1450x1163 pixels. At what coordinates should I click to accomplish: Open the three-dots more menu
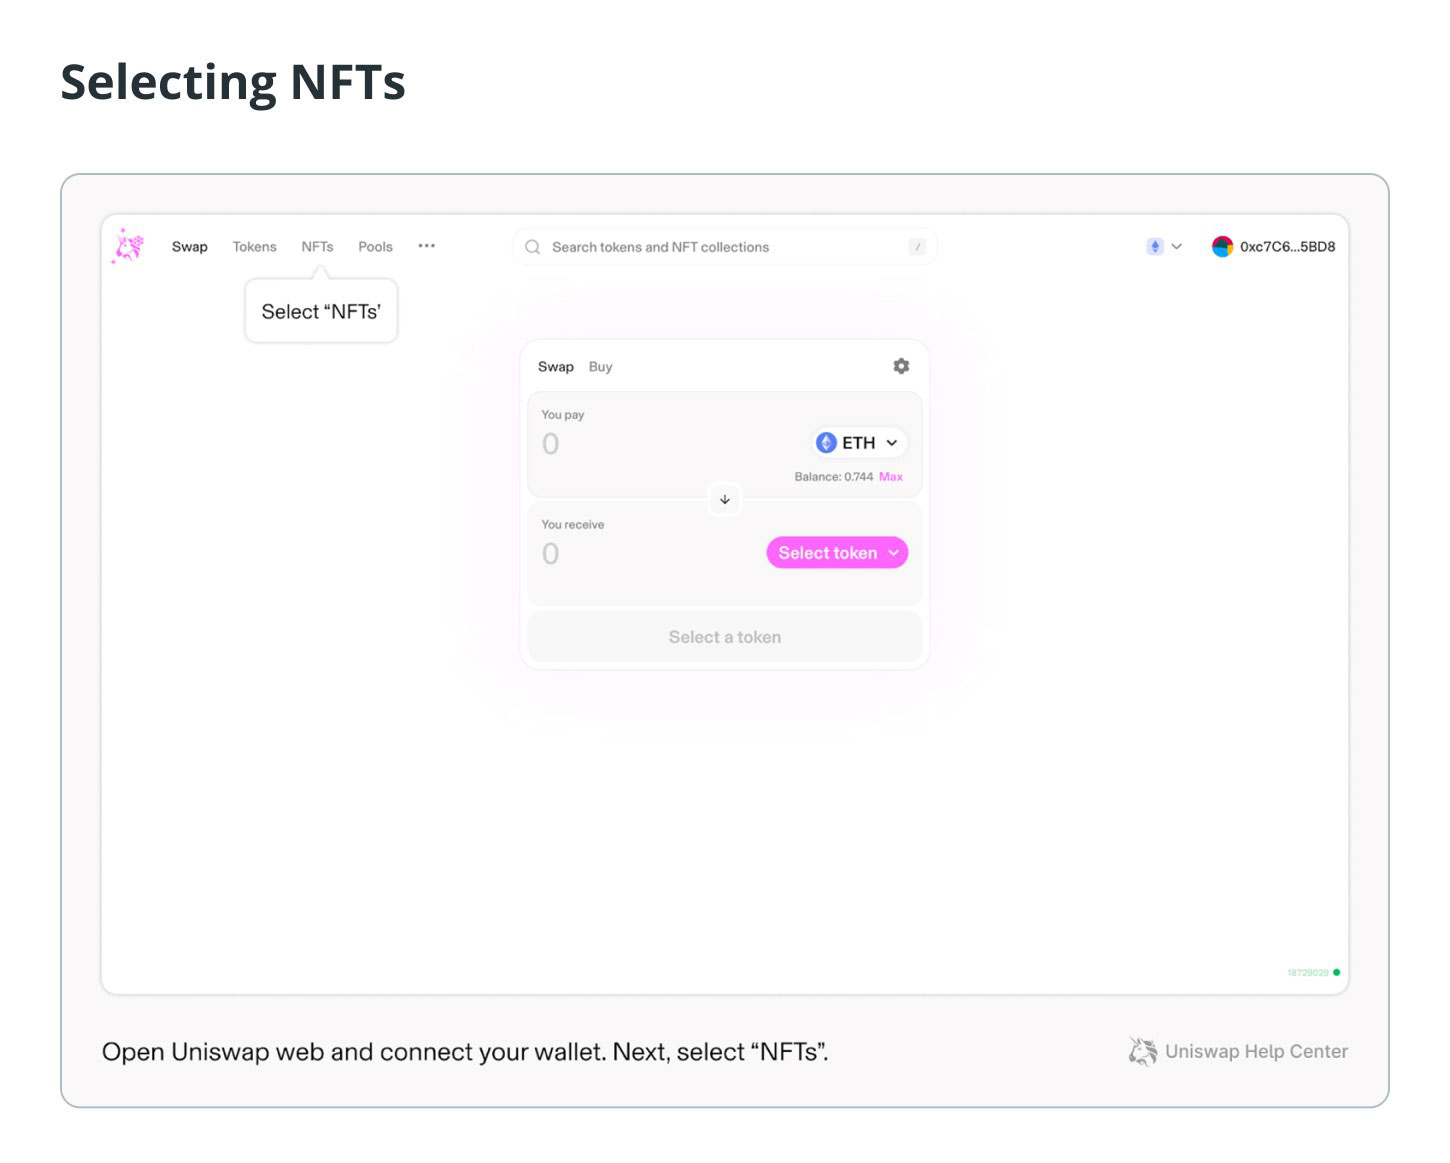[x=427, y=246]
